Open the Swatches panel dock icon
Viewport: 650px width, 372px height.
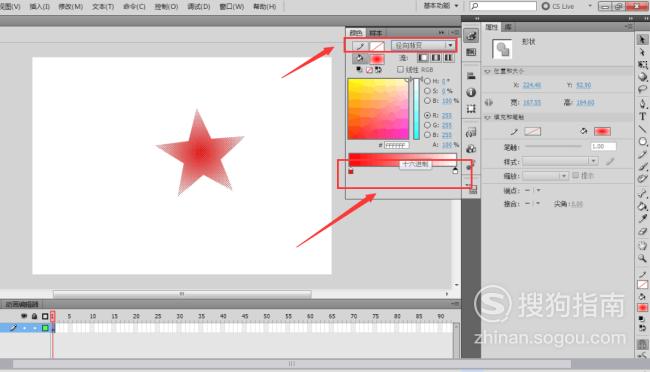click(471, 52)
